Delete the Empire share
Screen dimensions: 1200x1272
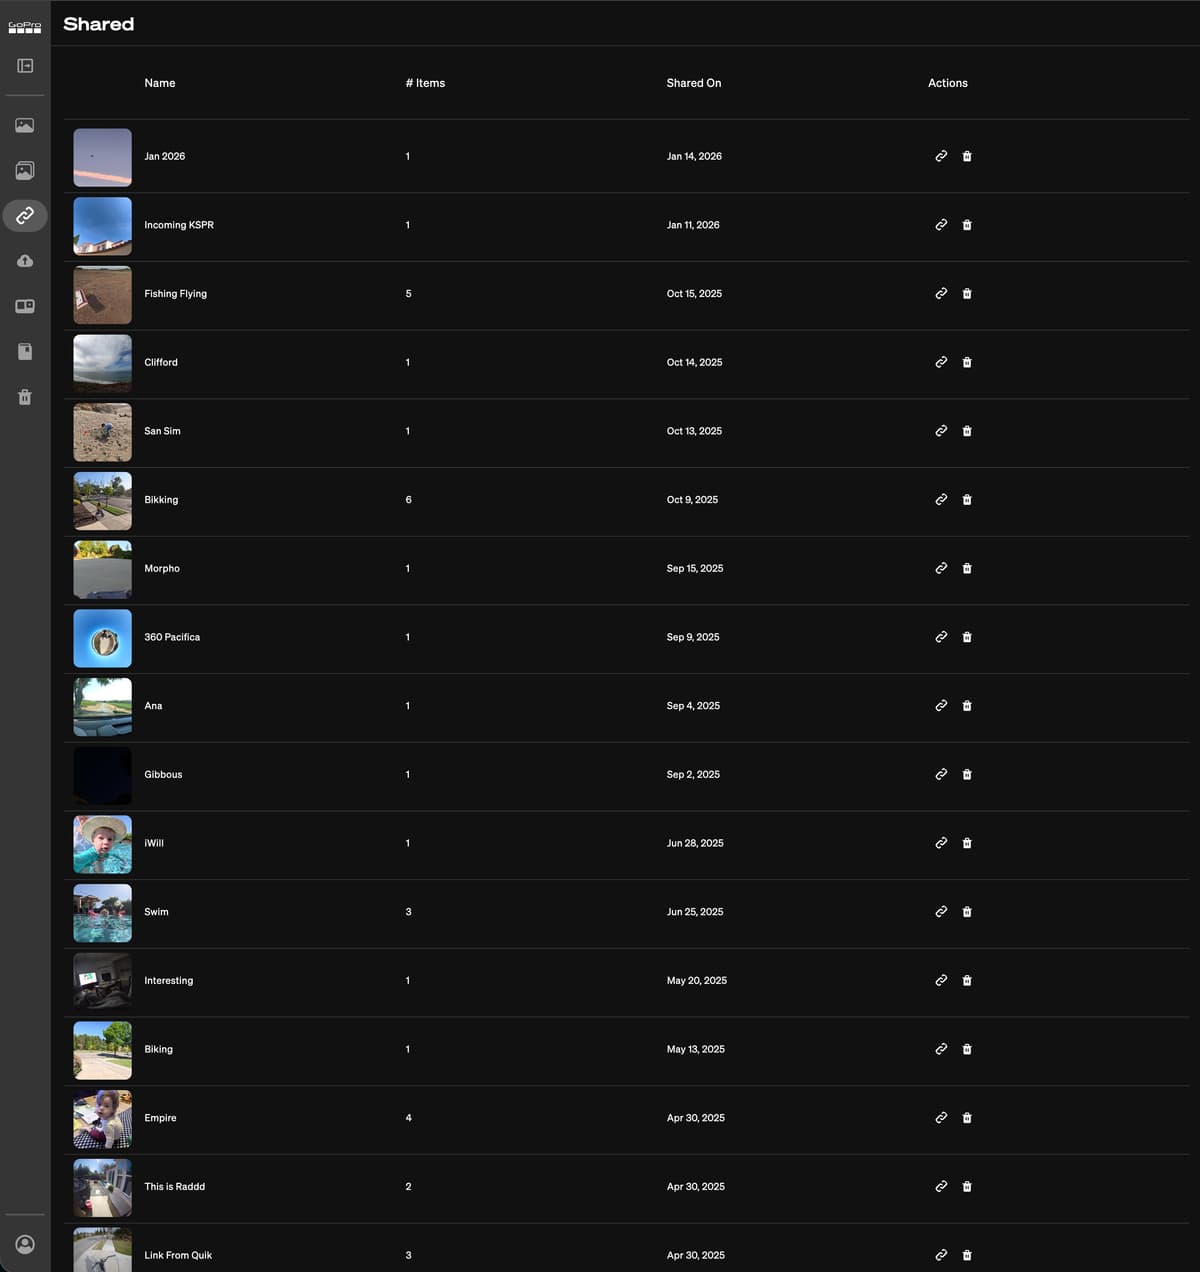click(967, 1118)
